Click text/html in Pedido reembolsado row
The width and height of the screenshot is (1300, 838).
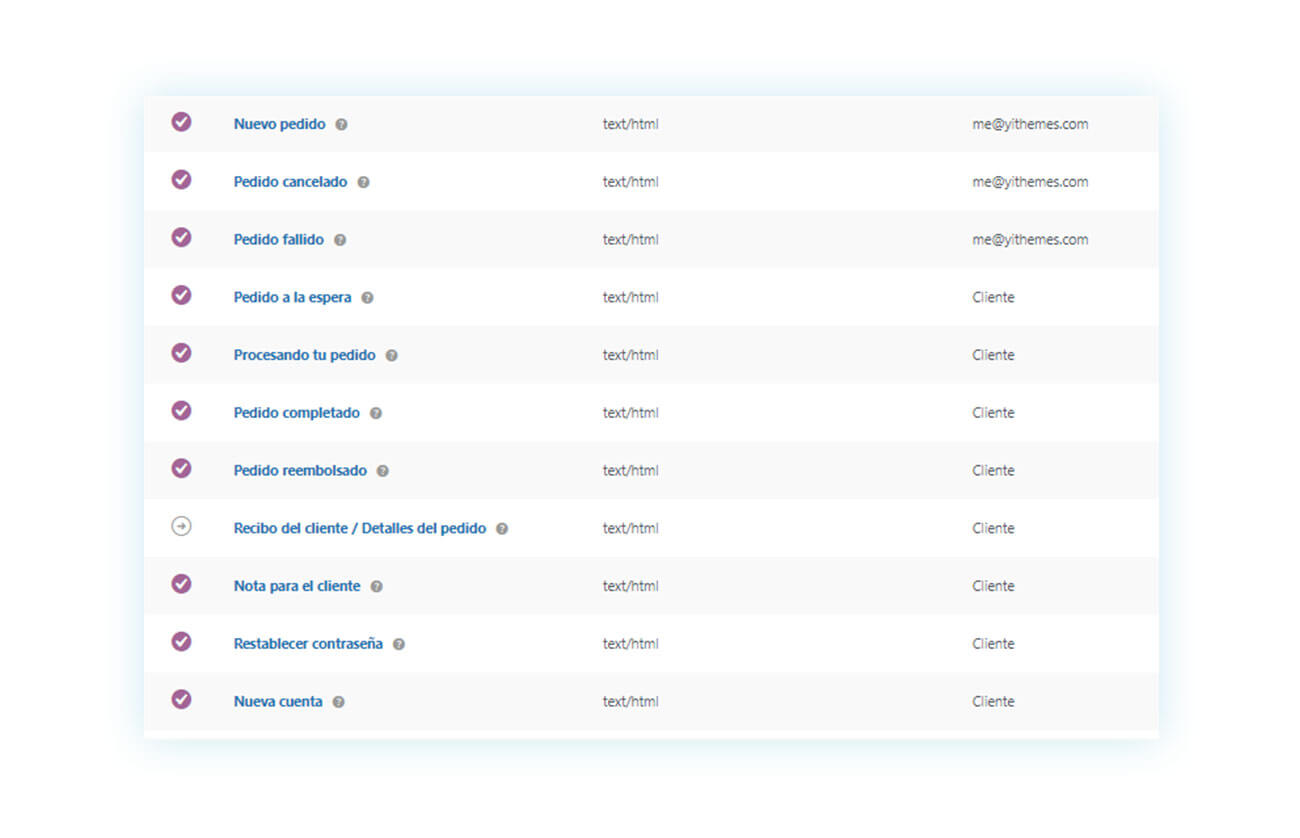point(631,471)
